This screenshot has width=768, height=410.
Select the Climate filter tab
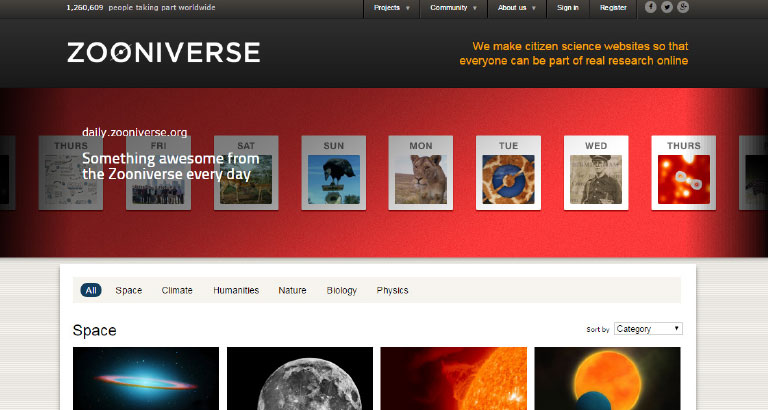(177, 290)
